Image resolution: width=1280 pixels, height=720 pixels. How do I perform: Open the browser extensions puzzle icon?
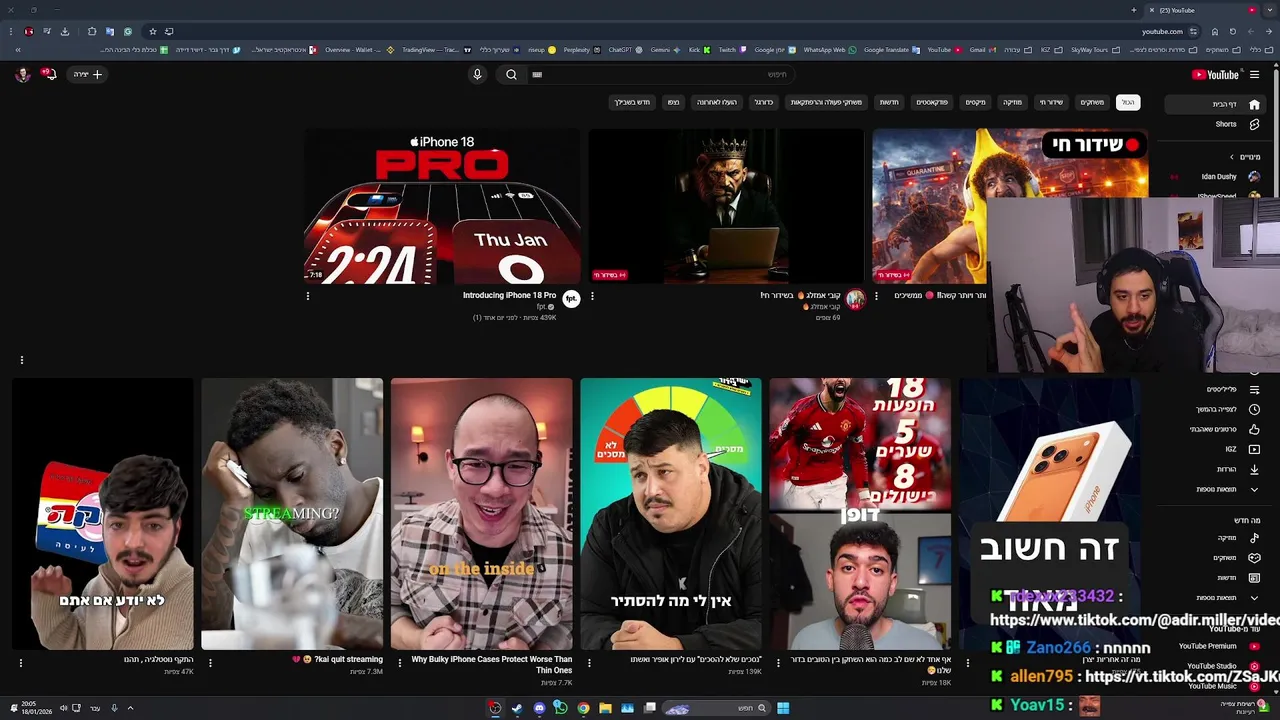[x=91, y=31]
